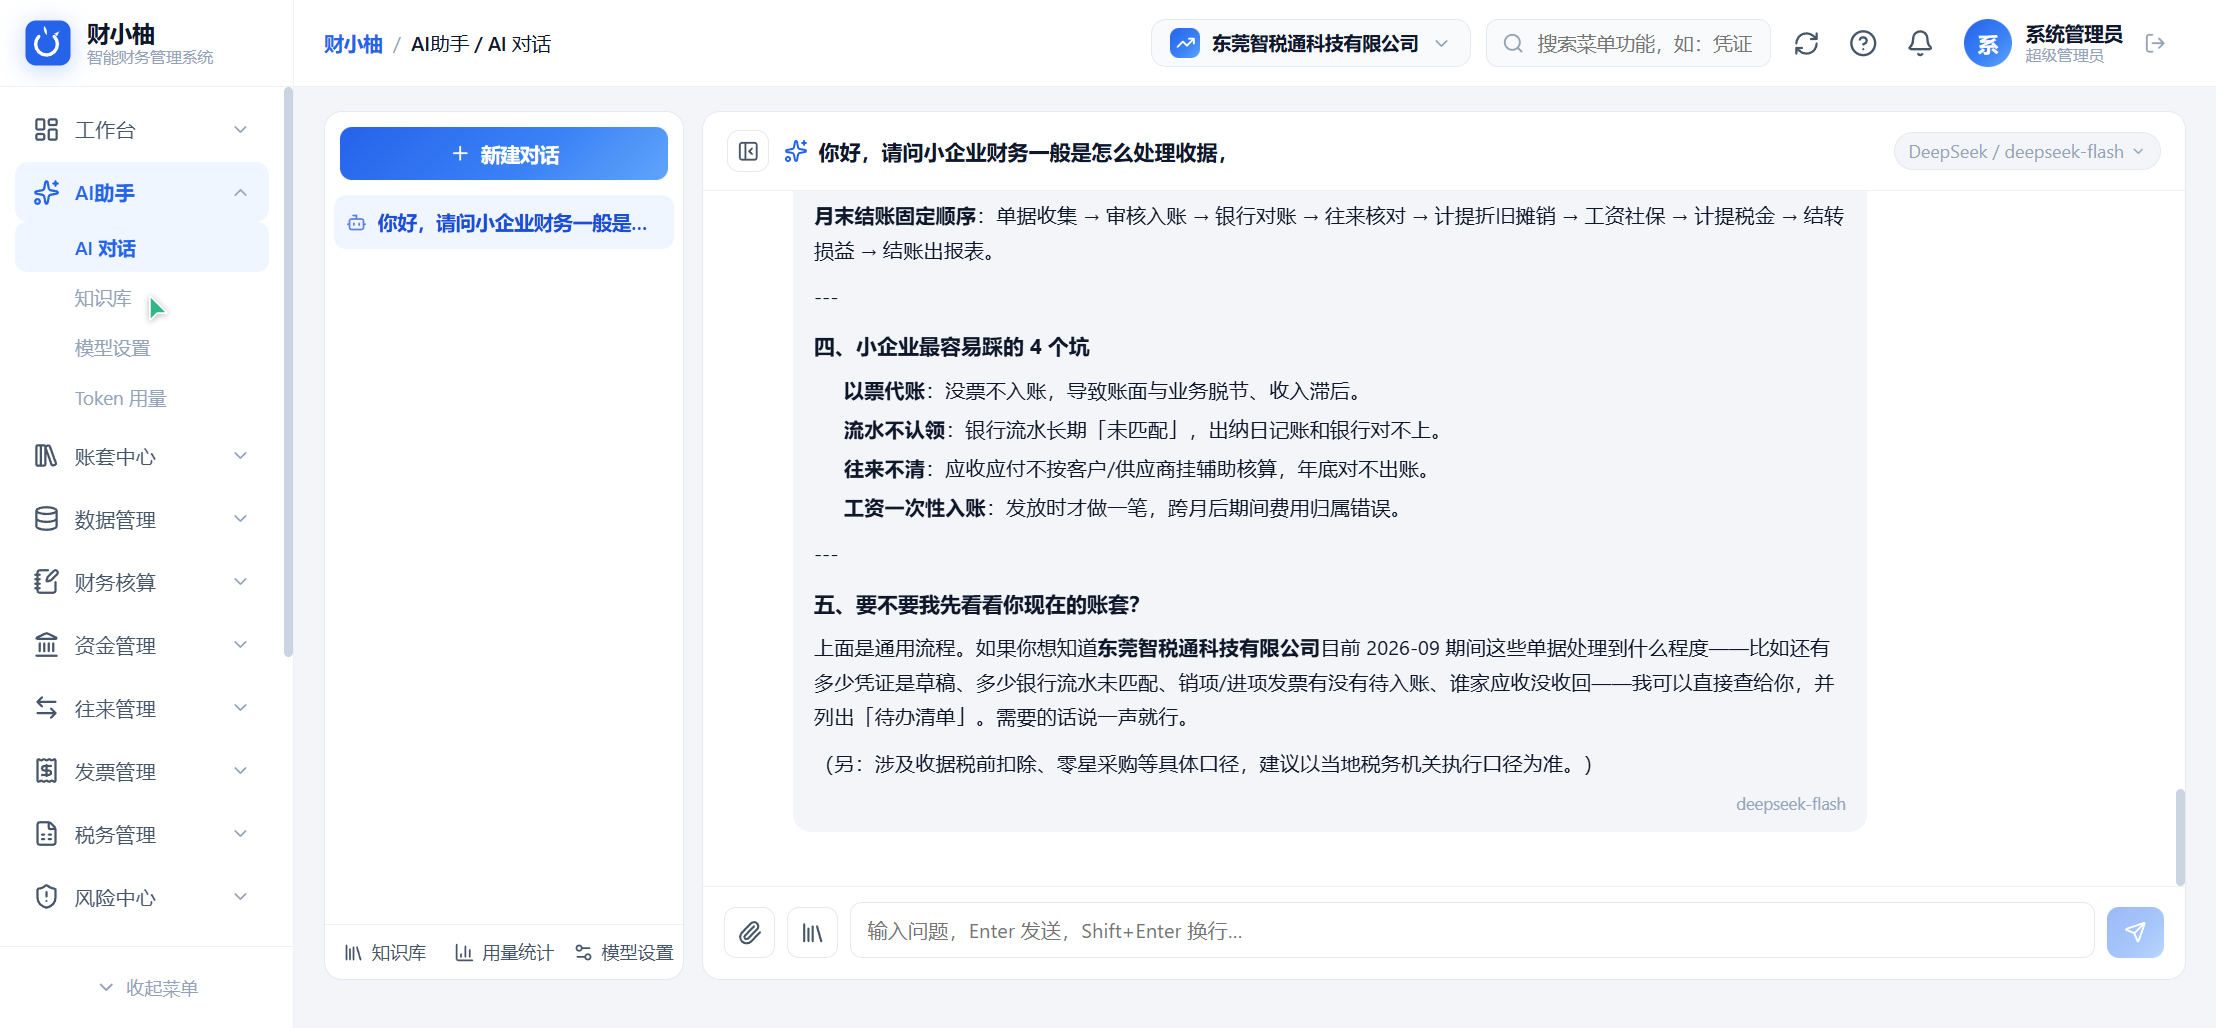Click the sparkle icon before conversation title

pos(796,152)
